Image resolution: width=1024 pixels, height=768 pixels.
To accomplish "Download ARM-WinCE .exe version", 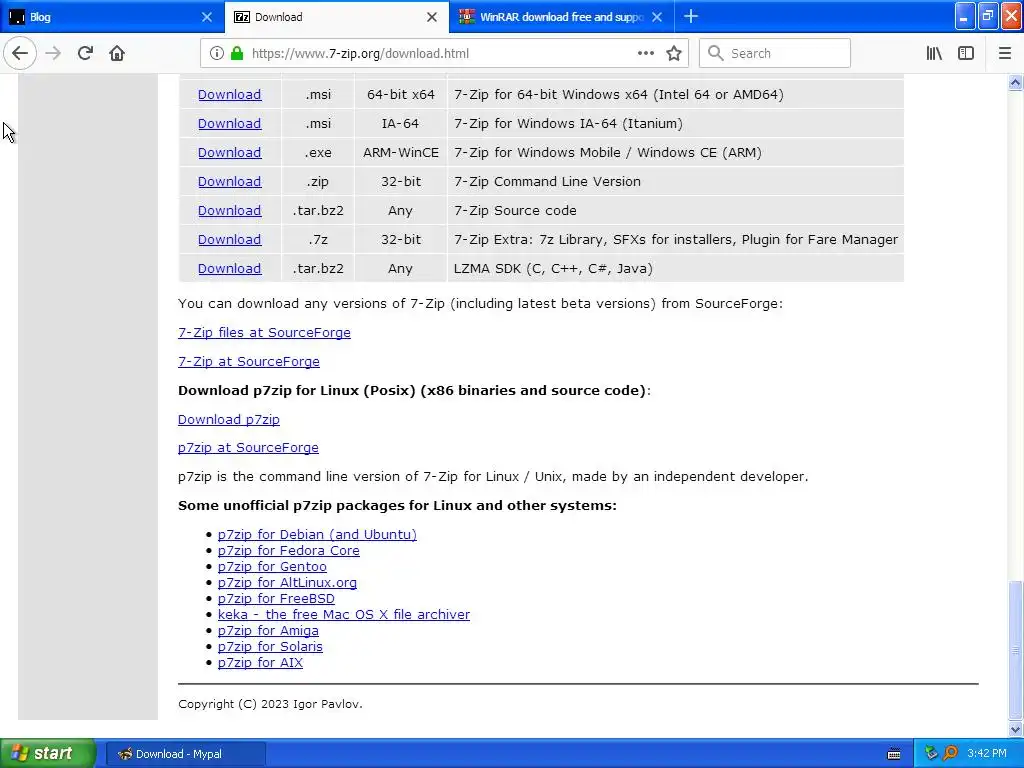I will (x=229, y=153).
